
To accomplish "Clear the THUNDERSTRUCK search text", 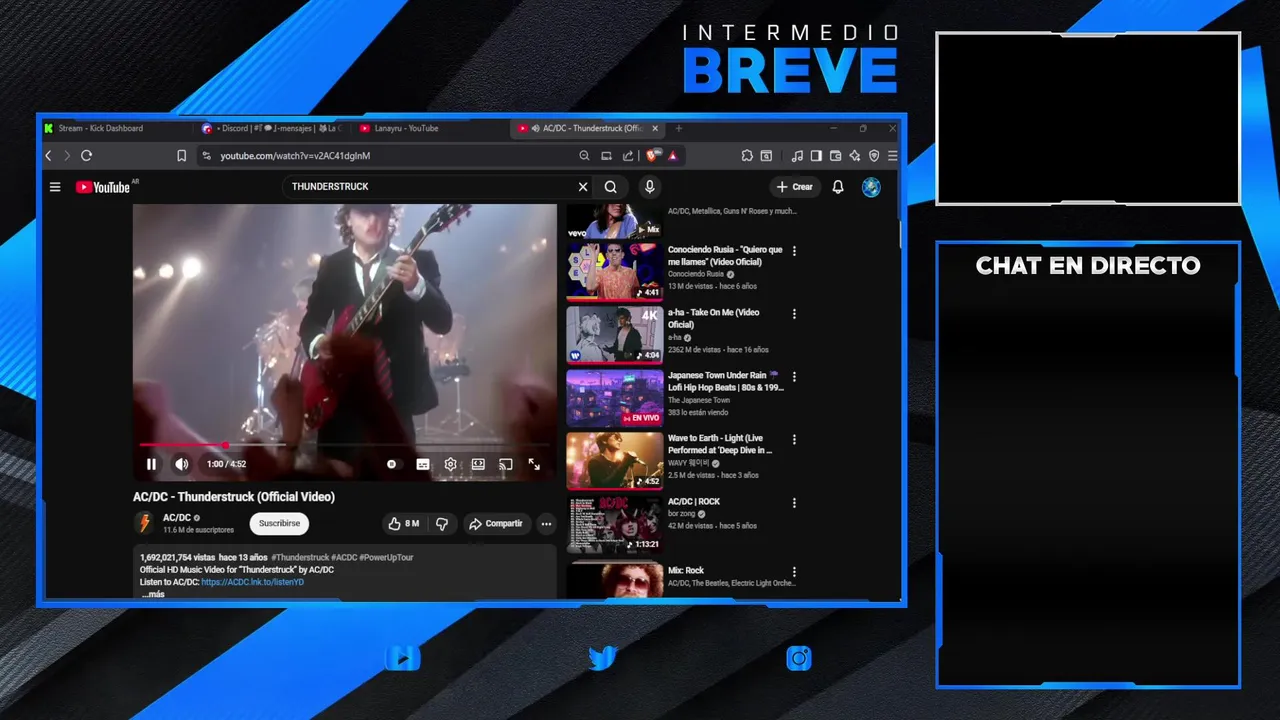I will (x=583, y=187).
